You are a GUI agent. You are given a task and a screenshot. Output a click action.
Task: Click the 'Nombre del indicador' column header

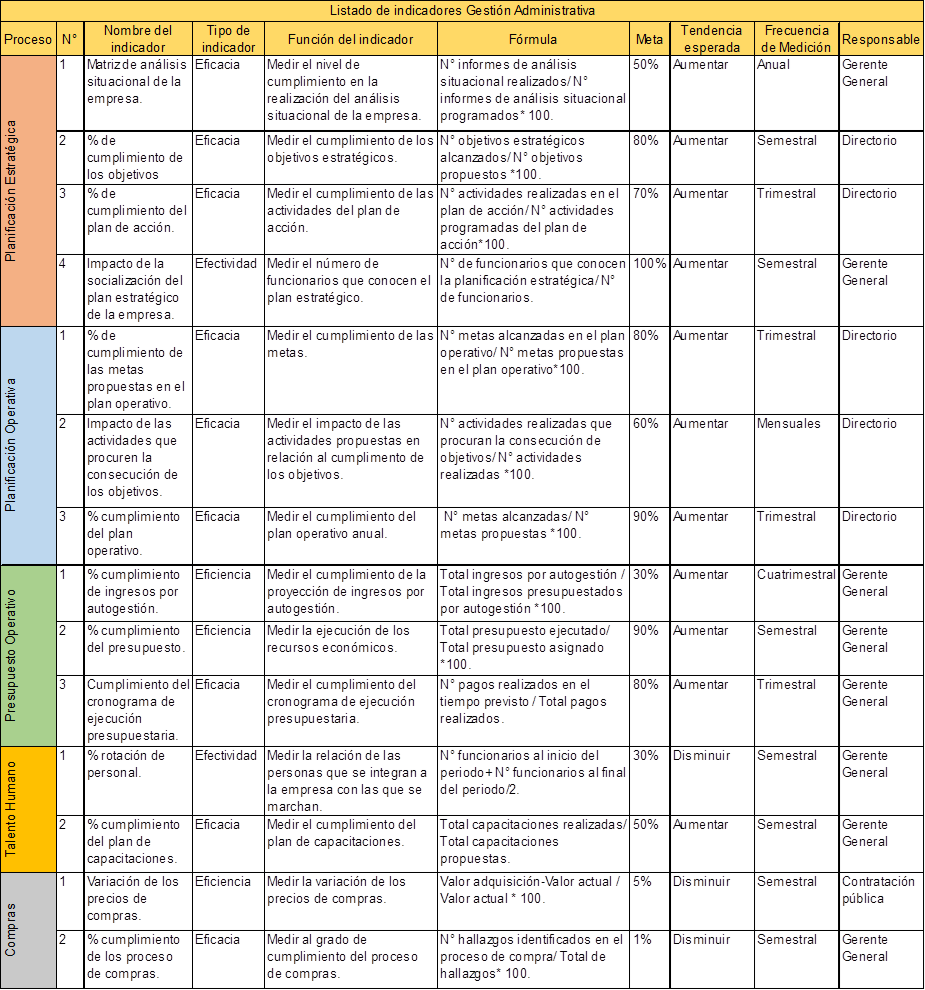(138, 39)
